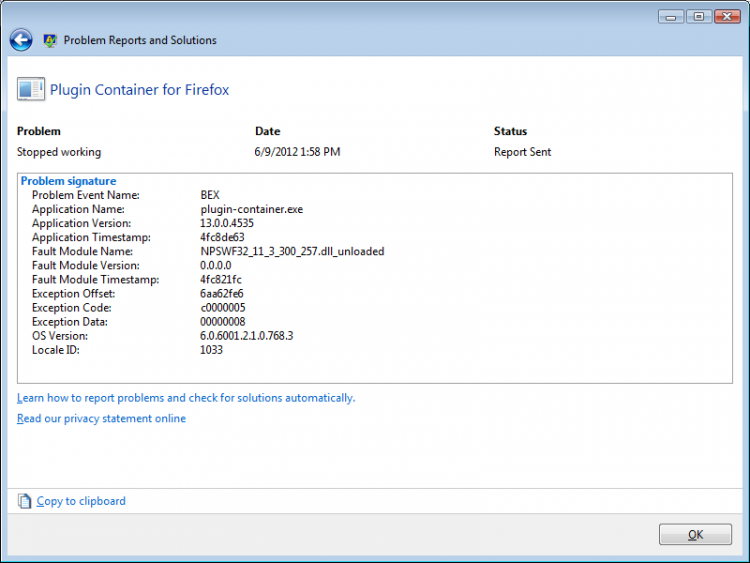Click the 'Locale ID:' label
750x563 pixels.
[55, 350]
